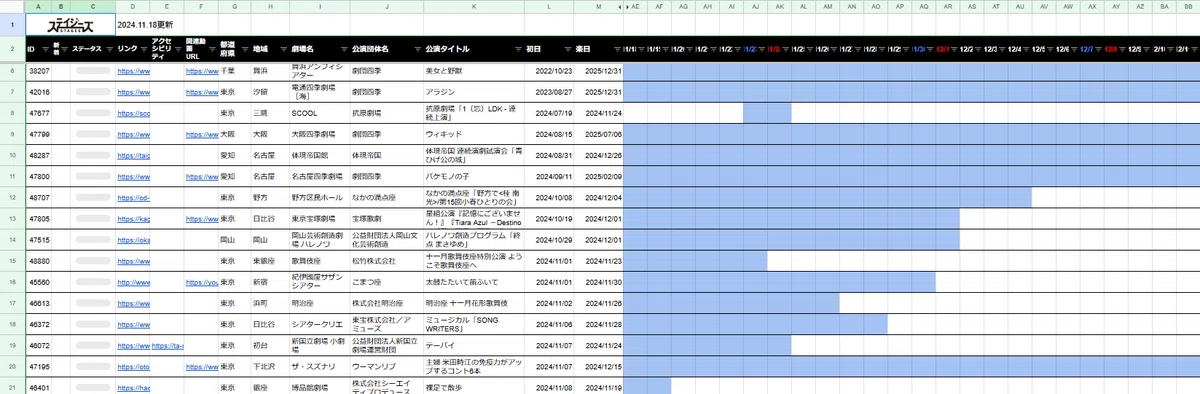Open the https://ta-r accessibility link in row 46072
This screenshot has width=1200, height=394.
click(168, 345)
